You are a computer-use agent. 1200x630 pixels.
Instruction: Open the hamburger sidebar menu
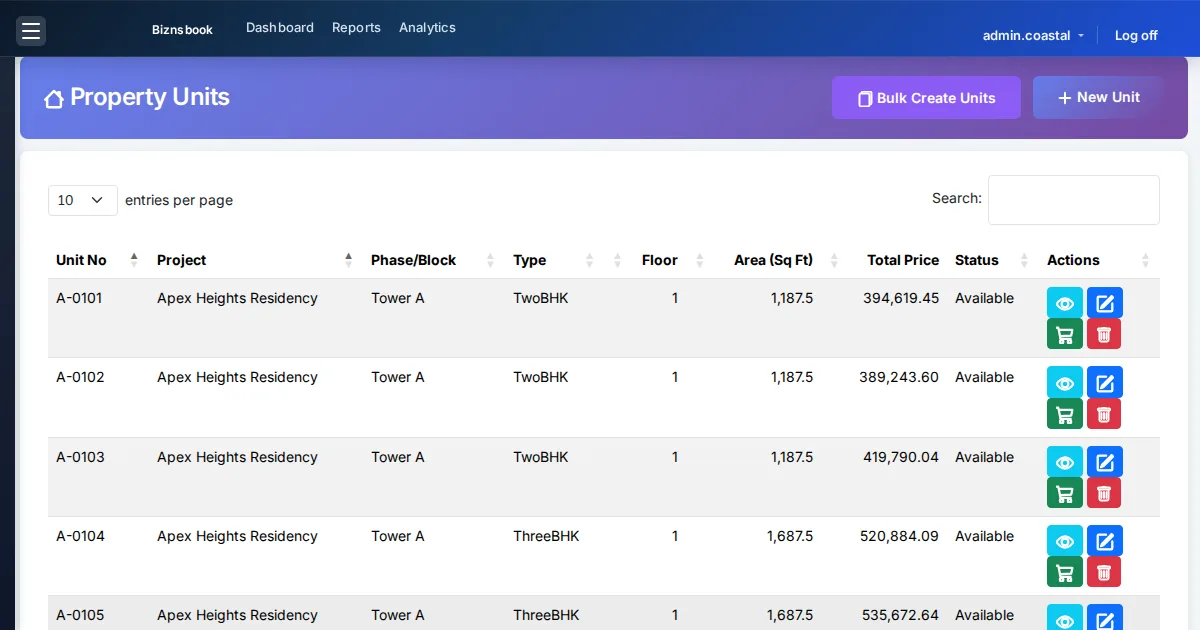pyautogui.click(x=31, y=31)
